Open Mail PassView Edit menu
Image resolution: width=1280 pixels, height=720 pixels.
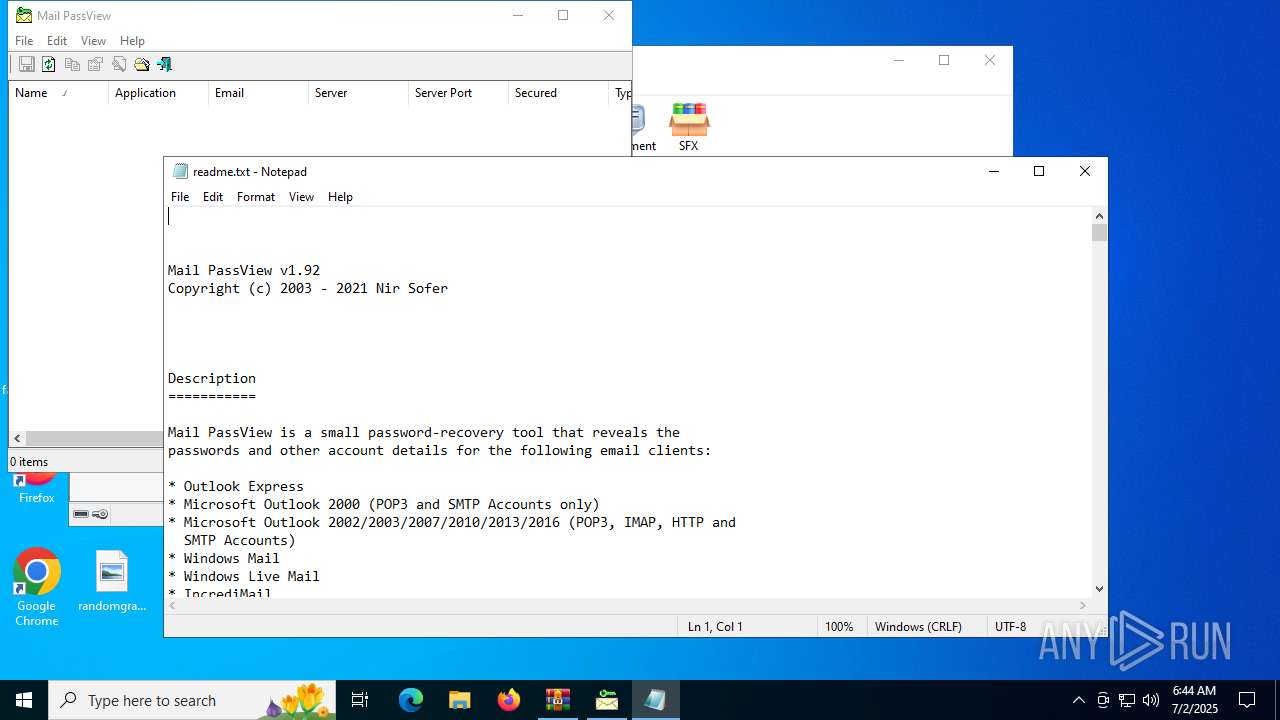point(57,41)
